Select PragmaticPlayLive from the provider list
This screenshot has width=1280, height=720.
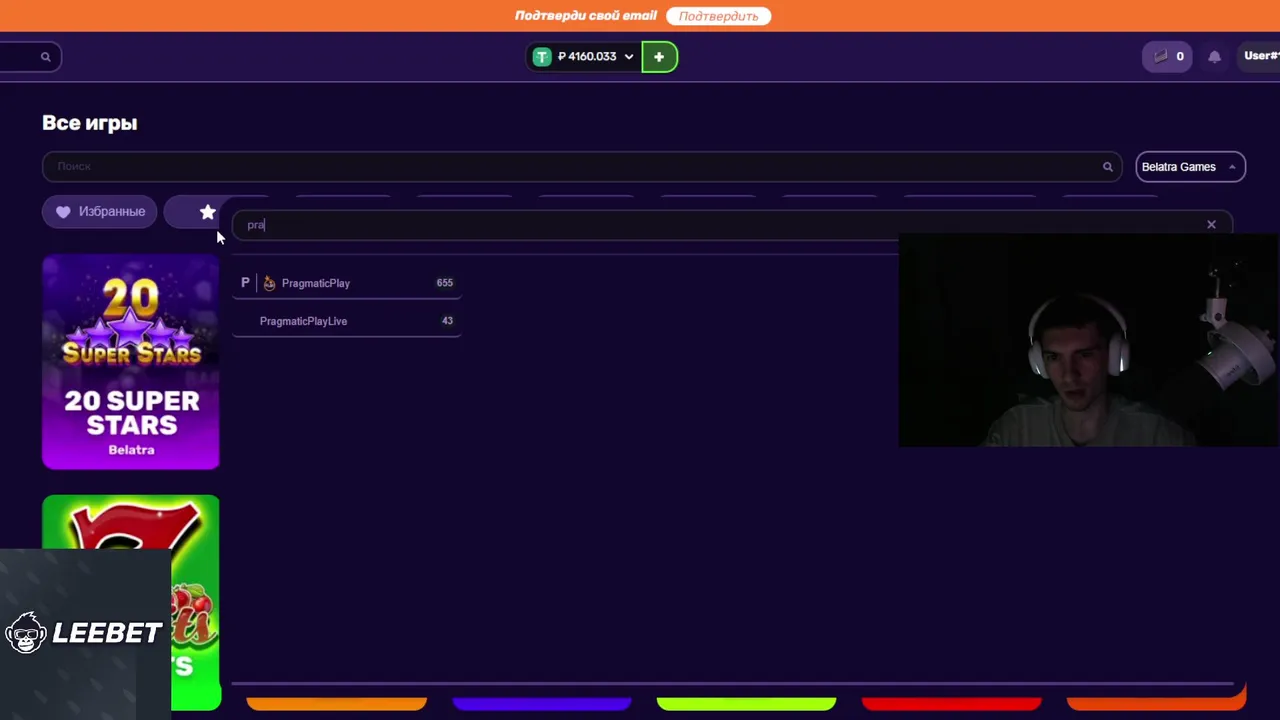tap(347, 321)
